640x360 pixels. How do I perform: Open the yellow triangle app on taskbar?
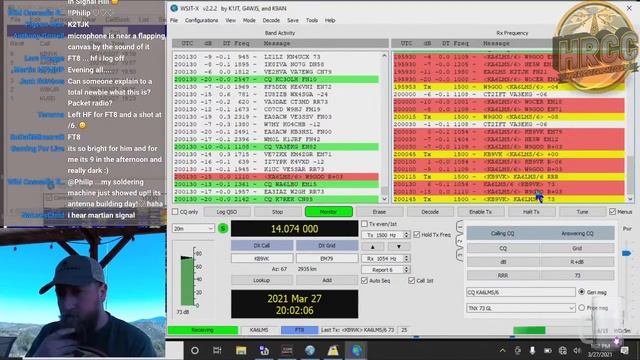point(333,350)
